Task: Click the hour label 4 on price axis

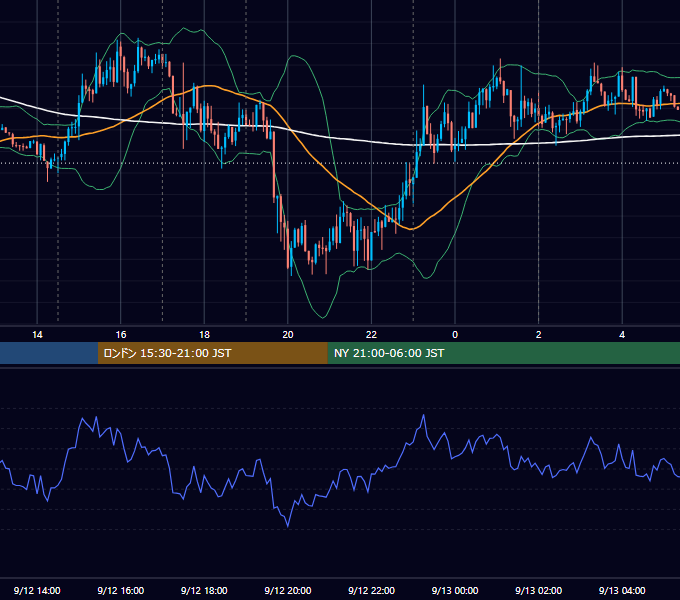Action: 622,335
